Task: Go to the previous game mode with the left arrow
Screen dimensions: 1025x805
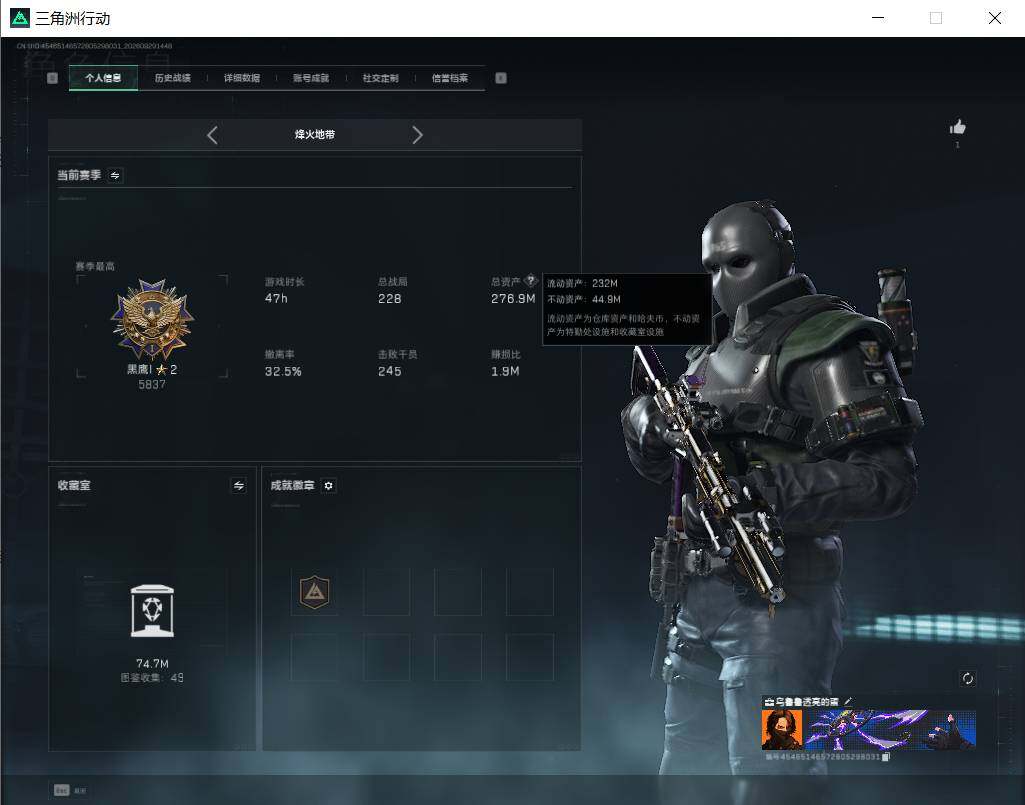Action: pyautogui.click(x=212, y=135)
